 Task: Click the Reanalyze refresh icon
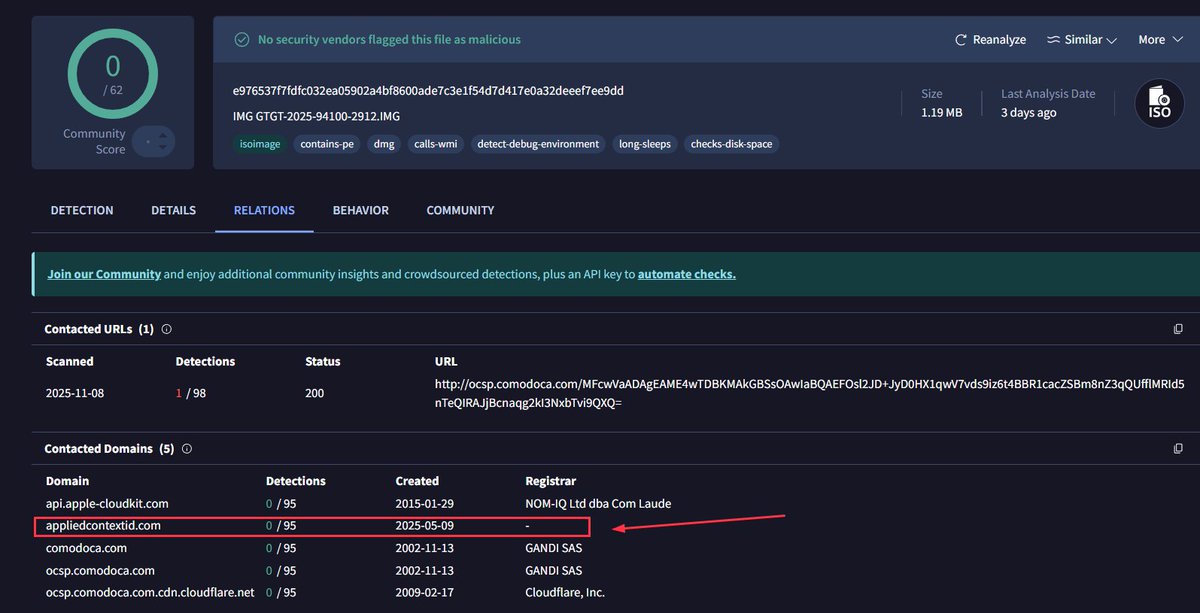tap(961, 40)
